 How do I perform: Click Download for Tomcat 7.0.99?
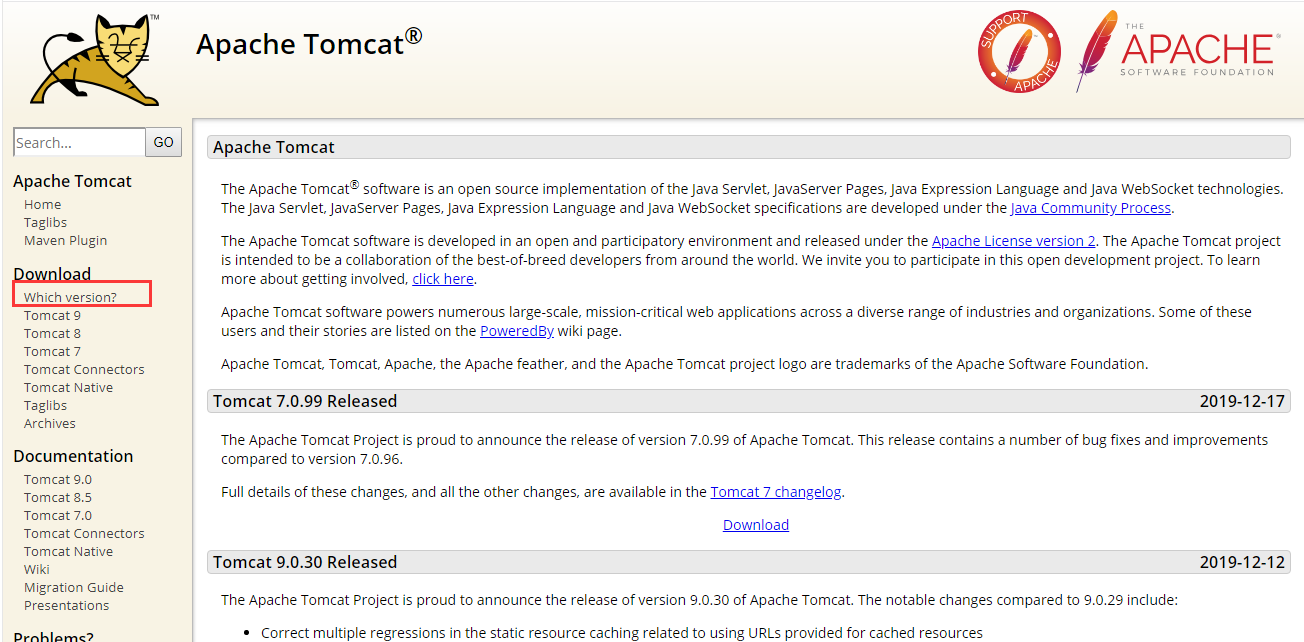point(755,524)
